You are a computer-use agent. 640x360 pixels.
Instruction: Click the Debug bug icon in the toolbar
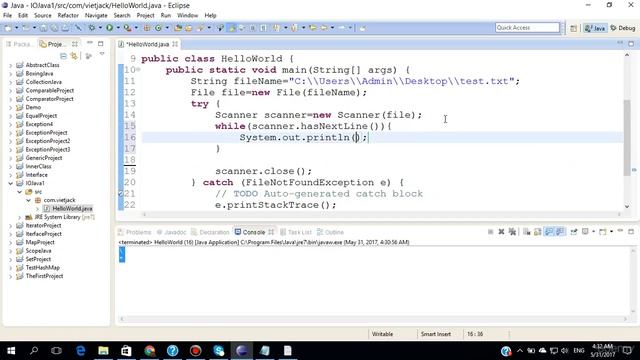coord(91,28)
